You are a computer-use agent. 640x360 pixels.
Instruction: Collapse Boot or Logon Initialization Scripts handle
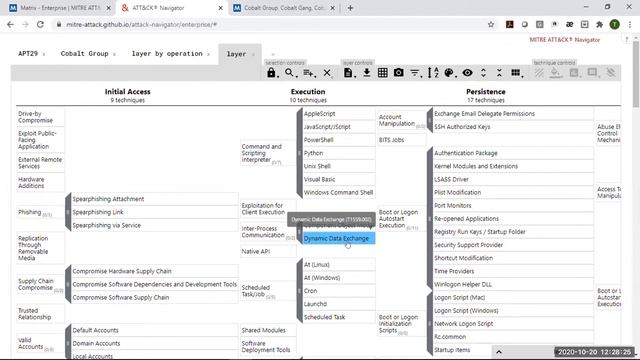click(x=429, y=324)
